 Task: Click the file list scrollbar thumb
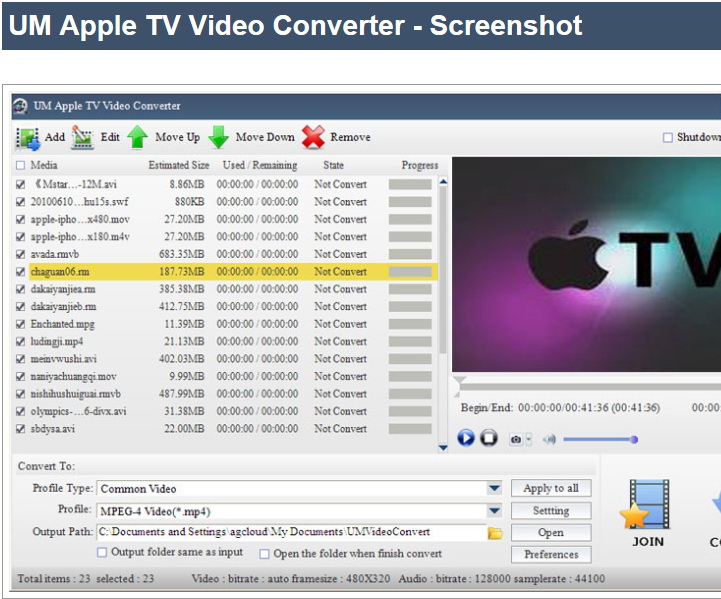pyautogui.click(x=443, y=270)
